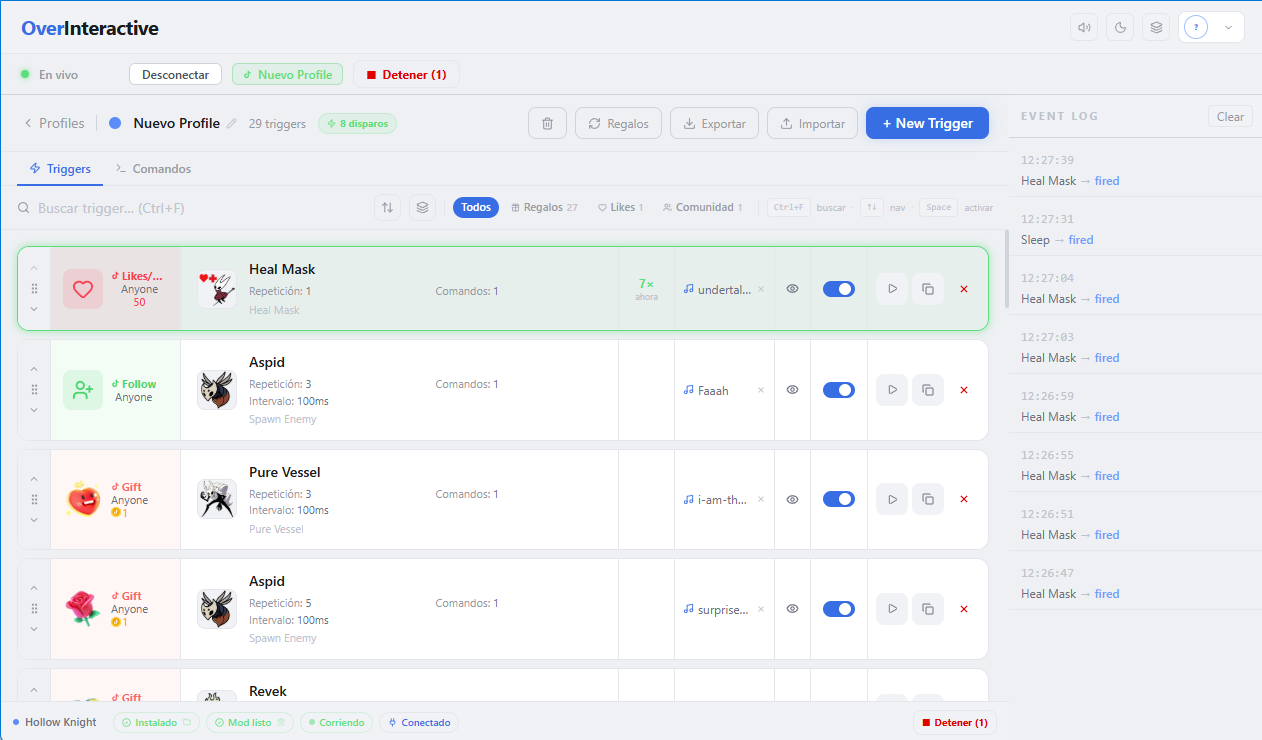Duplicate the Follow Aspid trigger
1262x740 pixels.
click(x=928, y=390)
